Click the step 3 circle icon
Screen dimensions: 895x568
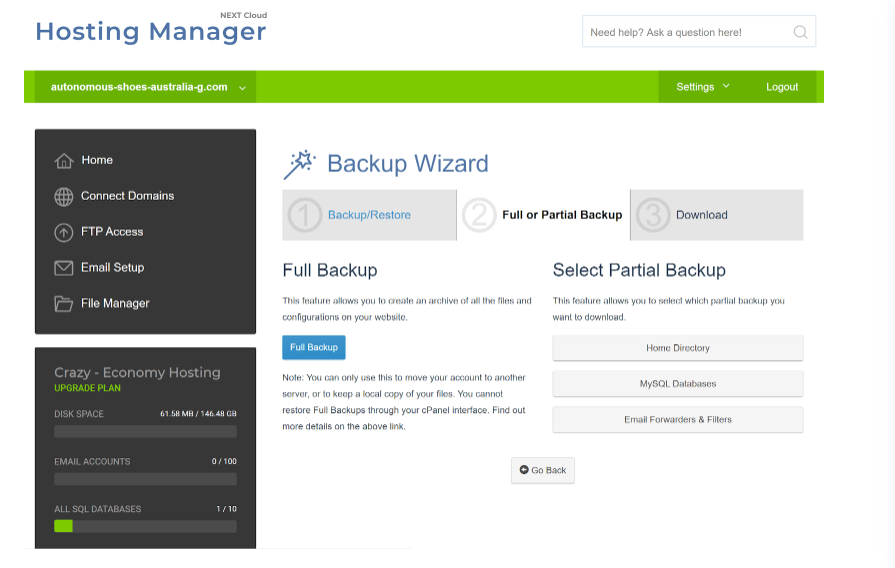pos(653,215)
